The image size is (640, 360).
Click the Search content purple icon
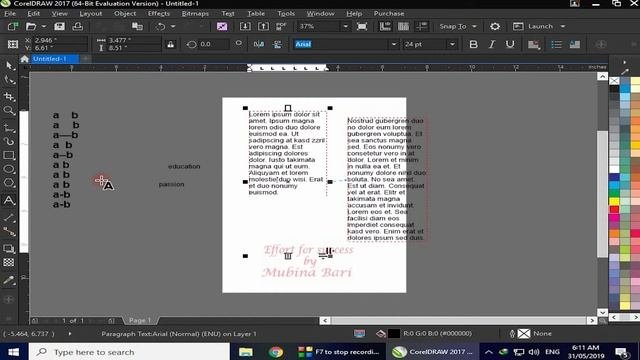tap(222, 27)
